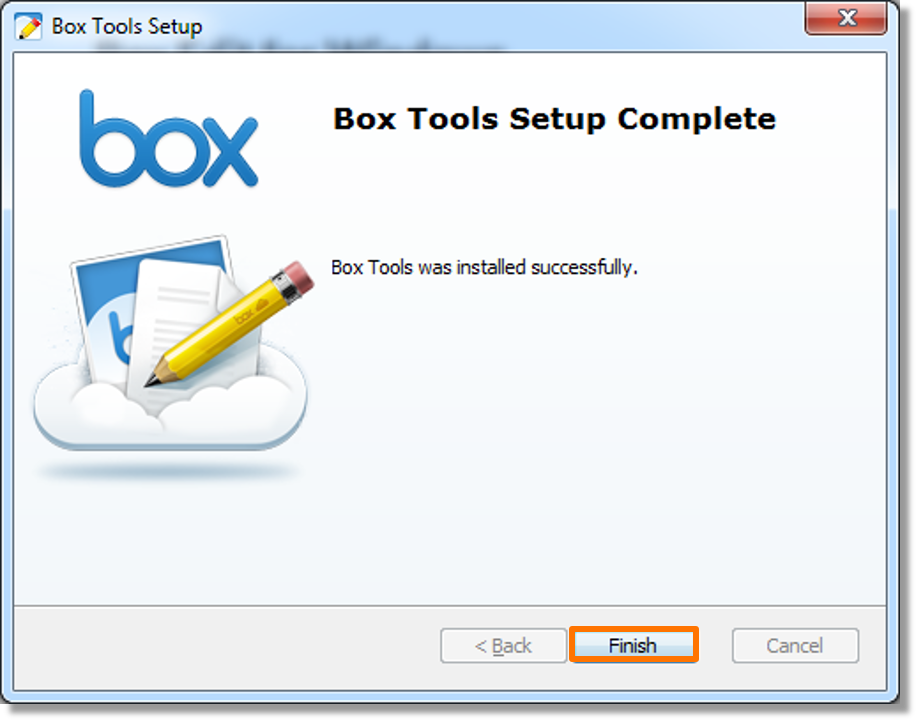Click the shadow beneath the cloud
This screenshot has width=918, height=722.
pos(169,471)
